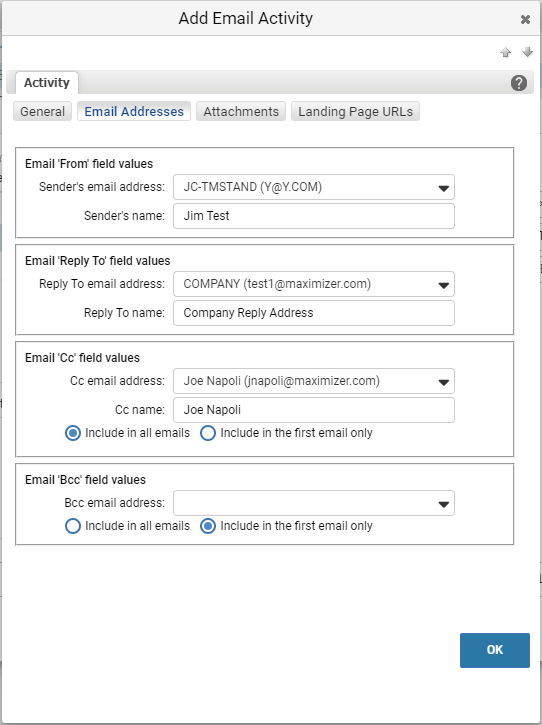The width and height of the screenshot is (542, 725).
Task: Open the Landing Page URLs tab
Action: point(355,111)
